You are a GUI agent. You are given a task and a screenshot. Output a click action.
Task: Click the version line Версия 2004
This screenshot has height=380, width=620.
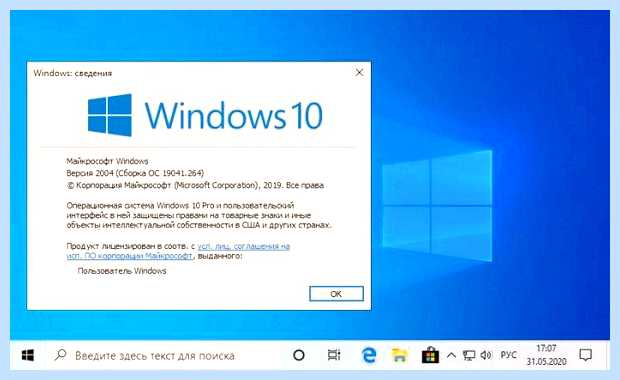[x=135, y=173]
